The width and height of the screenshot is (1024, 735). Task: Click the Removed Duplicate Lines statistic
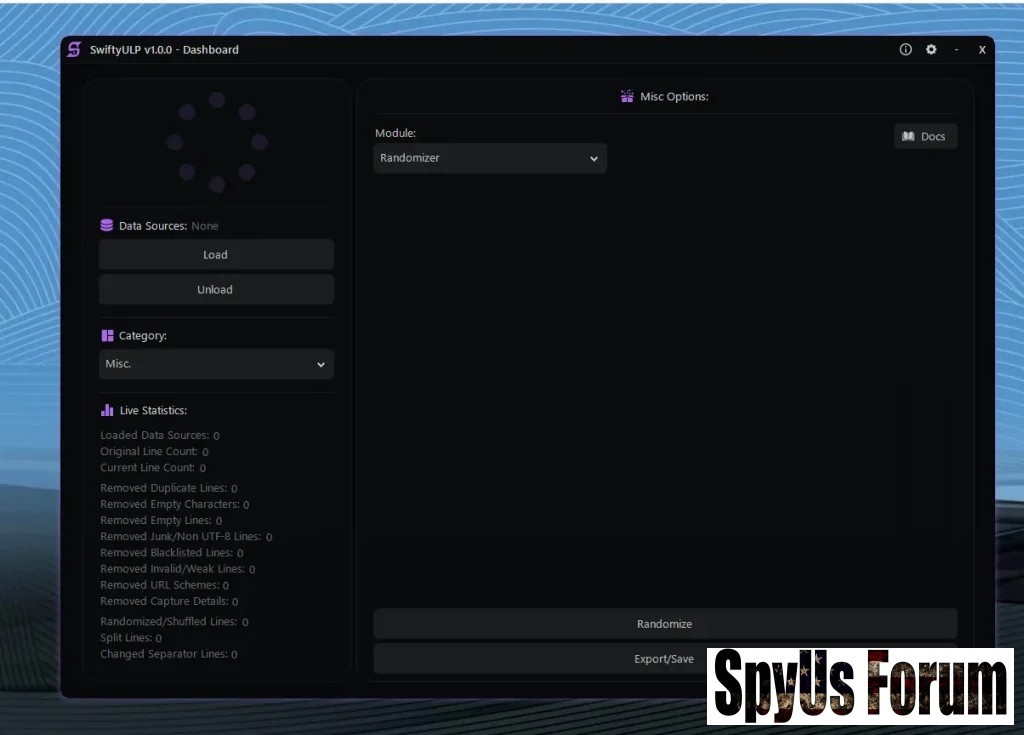click(168, 489)
